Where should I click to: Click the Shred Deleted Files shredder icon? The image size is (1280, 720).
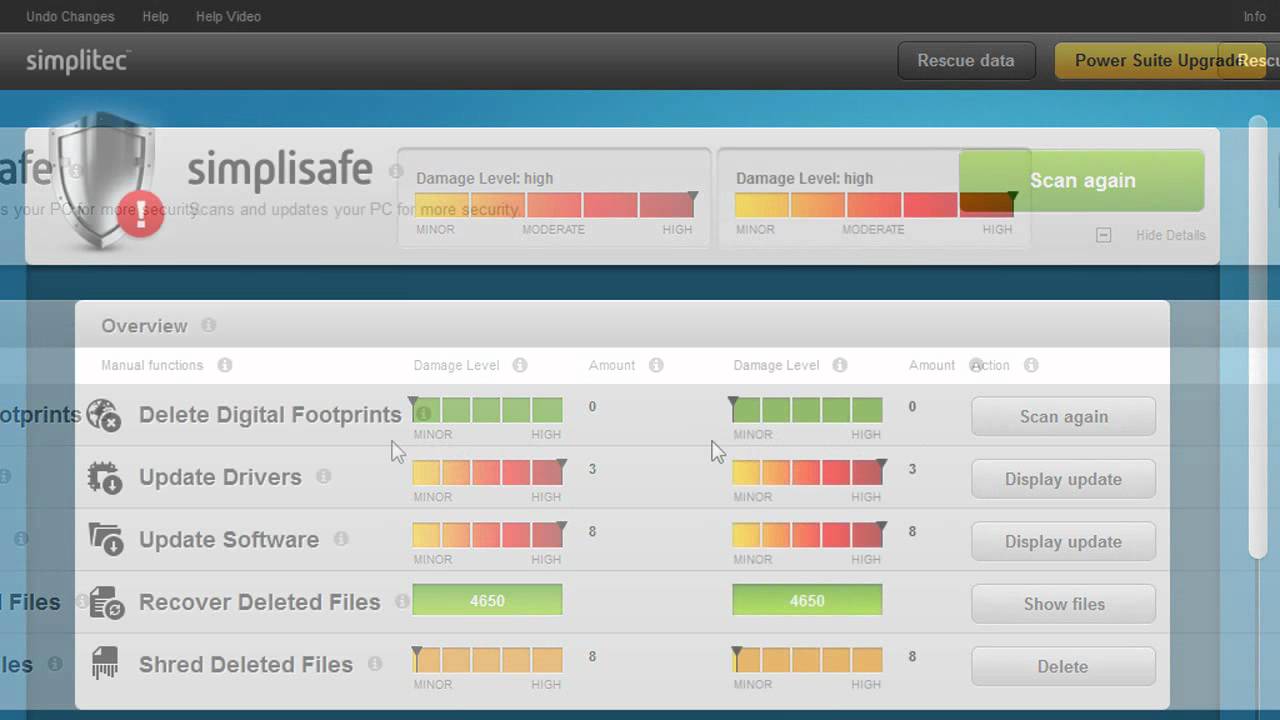[105, 664]
